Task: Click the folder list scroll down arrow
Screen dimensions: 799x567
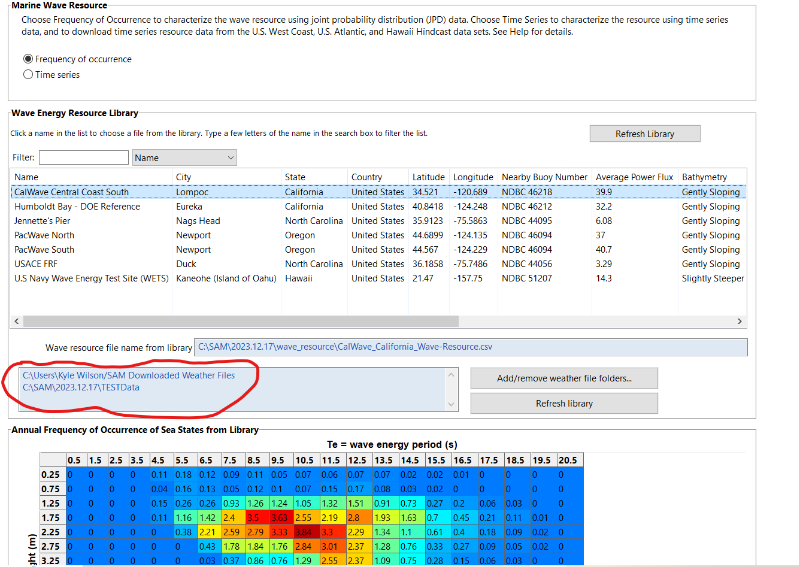Action: click(x=450, y=404)
